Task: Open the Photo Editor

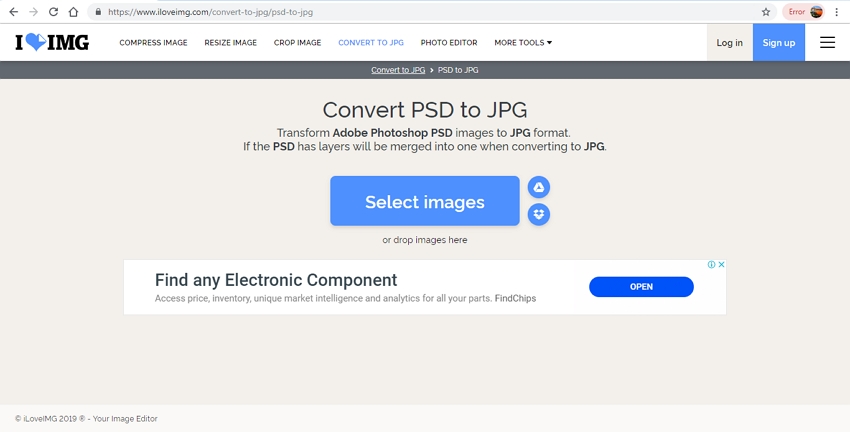Action: coord(449,43)
